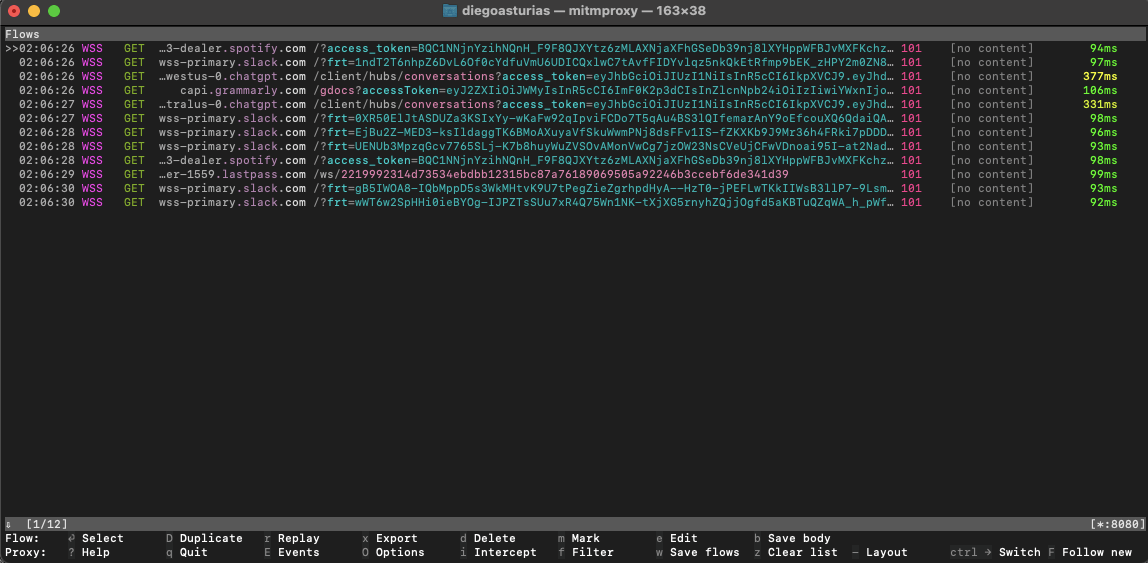
Task: Click the Duplicate shortcut in the key bar
Action: 211,538
